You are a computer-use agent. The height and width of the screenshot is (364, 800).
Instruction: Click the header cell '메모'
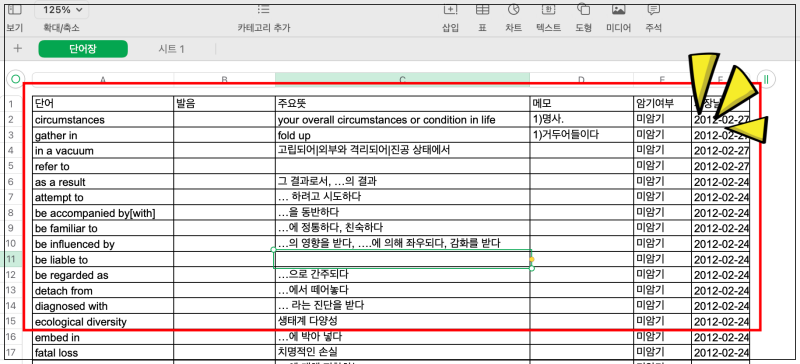coord(582,104)
